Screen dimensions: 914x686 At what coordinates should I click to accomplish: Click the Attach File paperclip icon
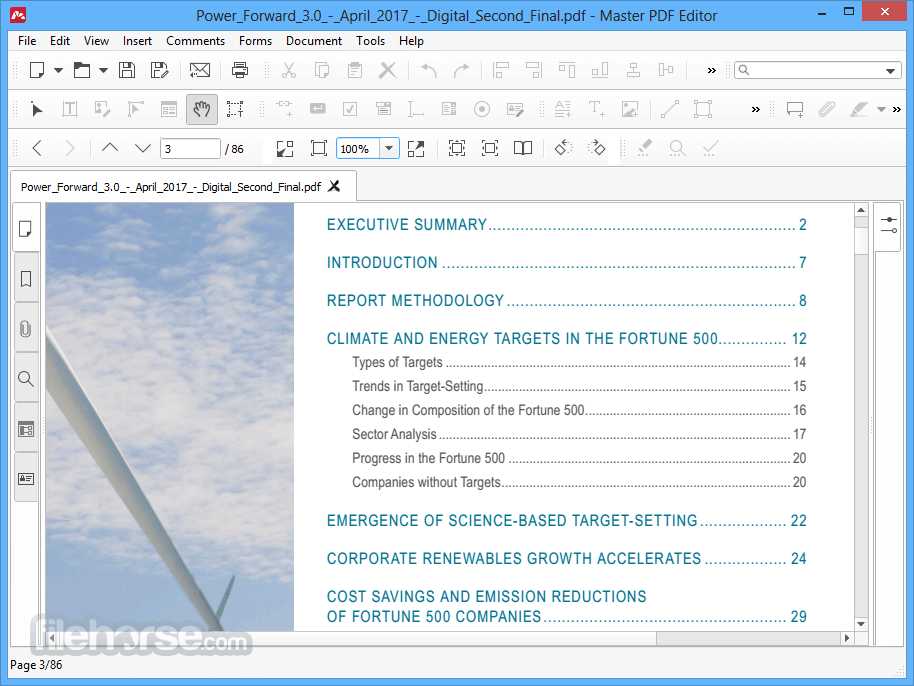pos(827,109)
